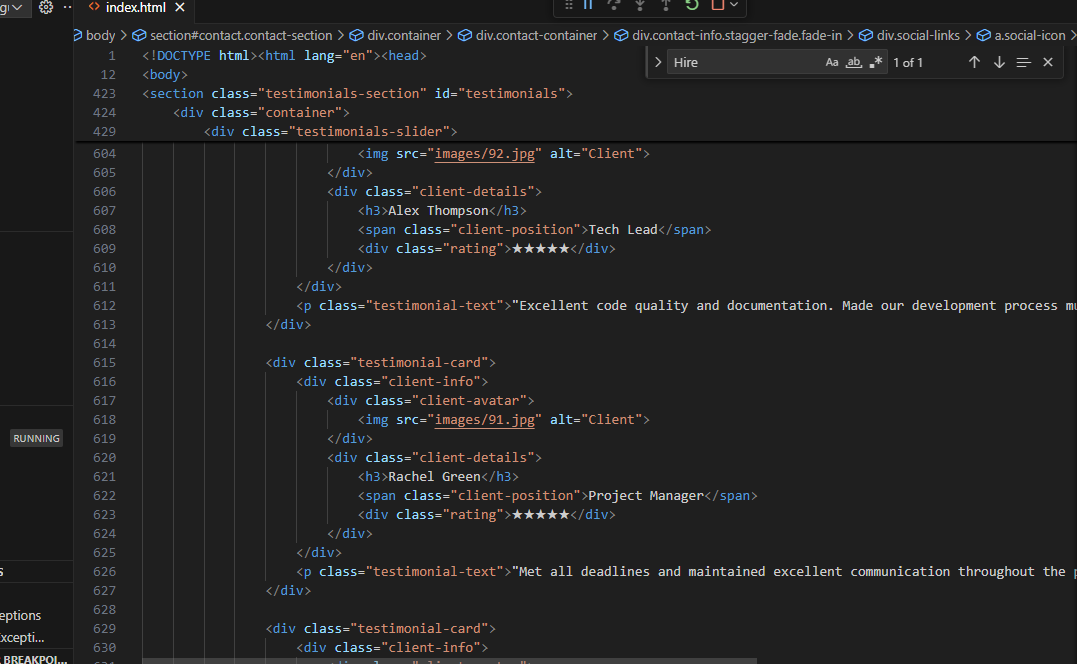Image resolution: width=1077 pixels, height=664 pixels.
Task: Expand the chevron after div.social-links breadcrumb
Action: coord(968,35)
